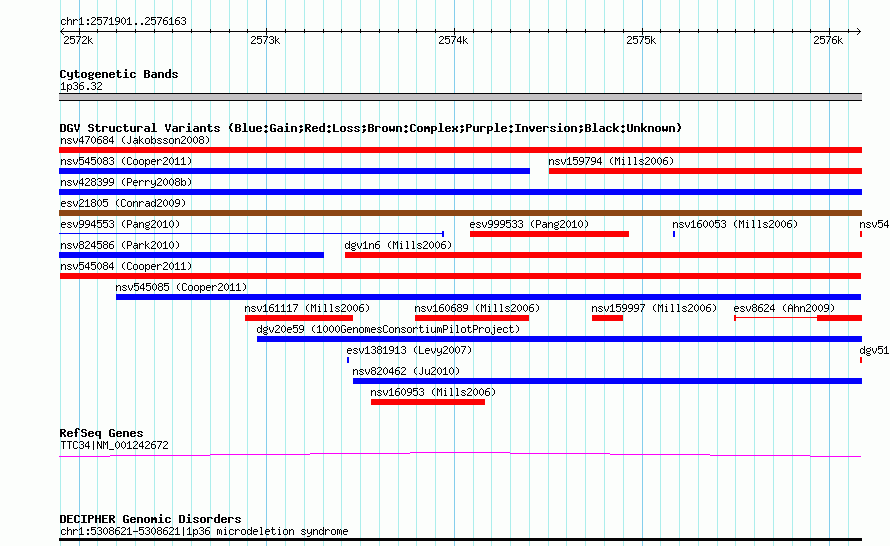Click the esv994553 (Pang2010) label
This screenshot has height=546, width=890.
pyautogui.click(x=120, y=224)
